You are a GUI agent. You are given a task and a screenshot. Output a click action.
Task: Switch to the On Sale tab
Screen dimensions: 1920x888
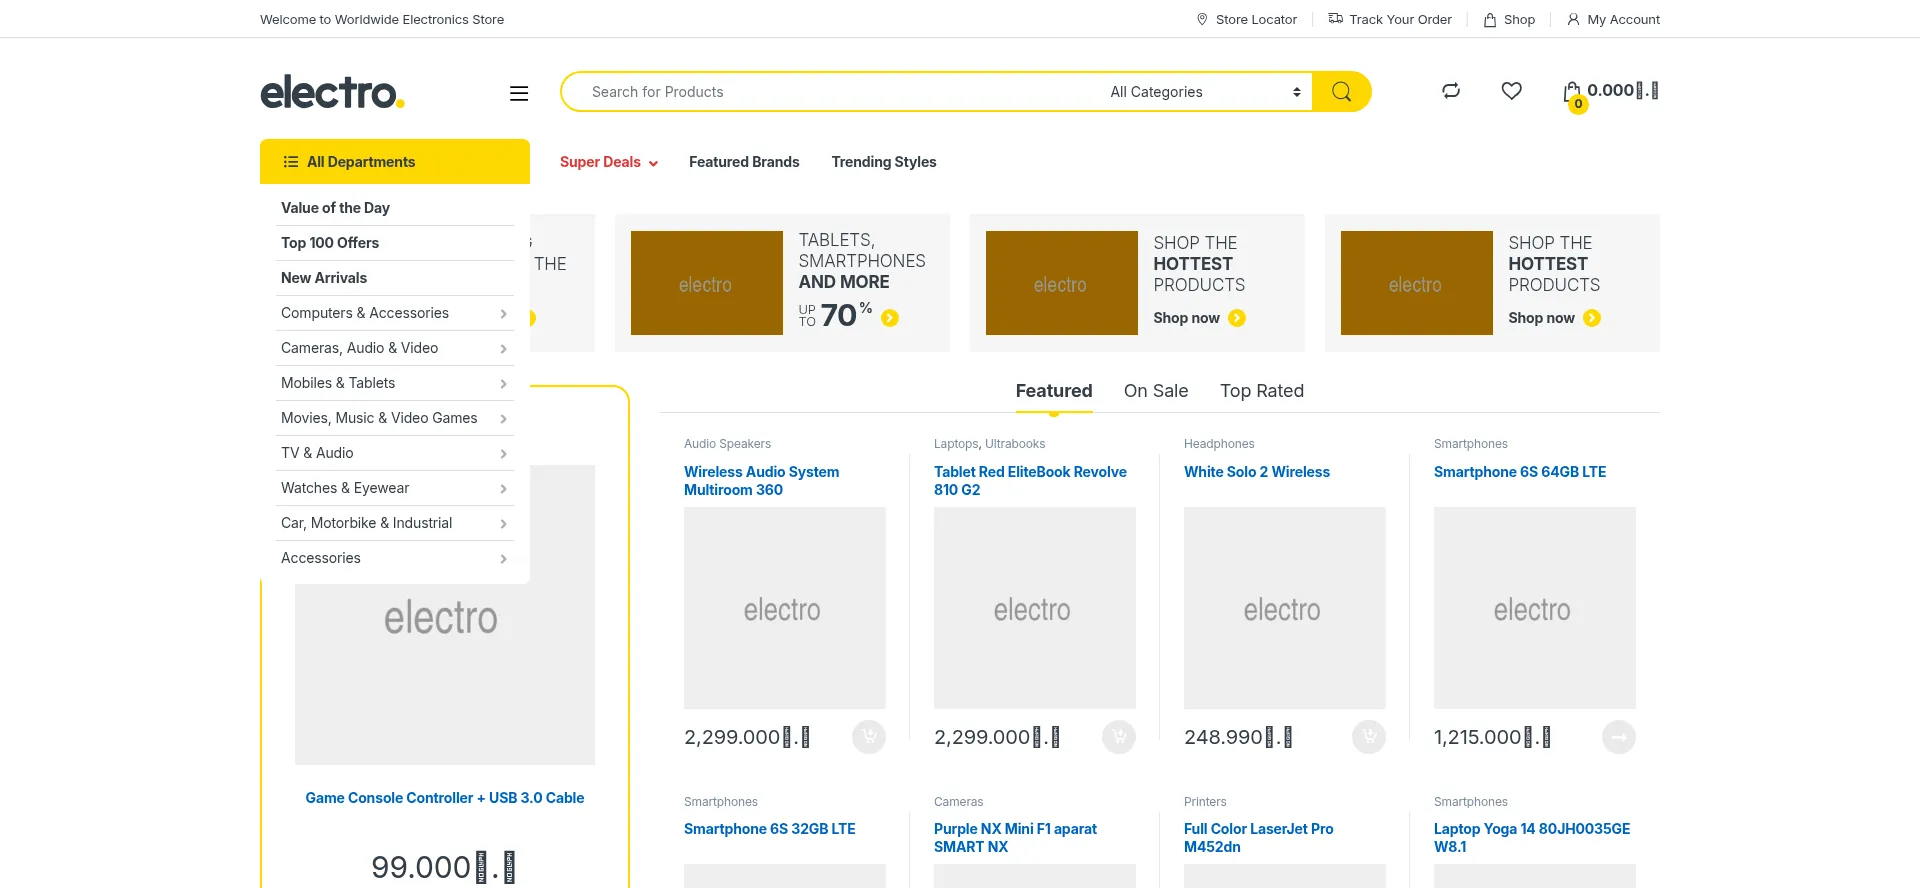pos(1155,391)
